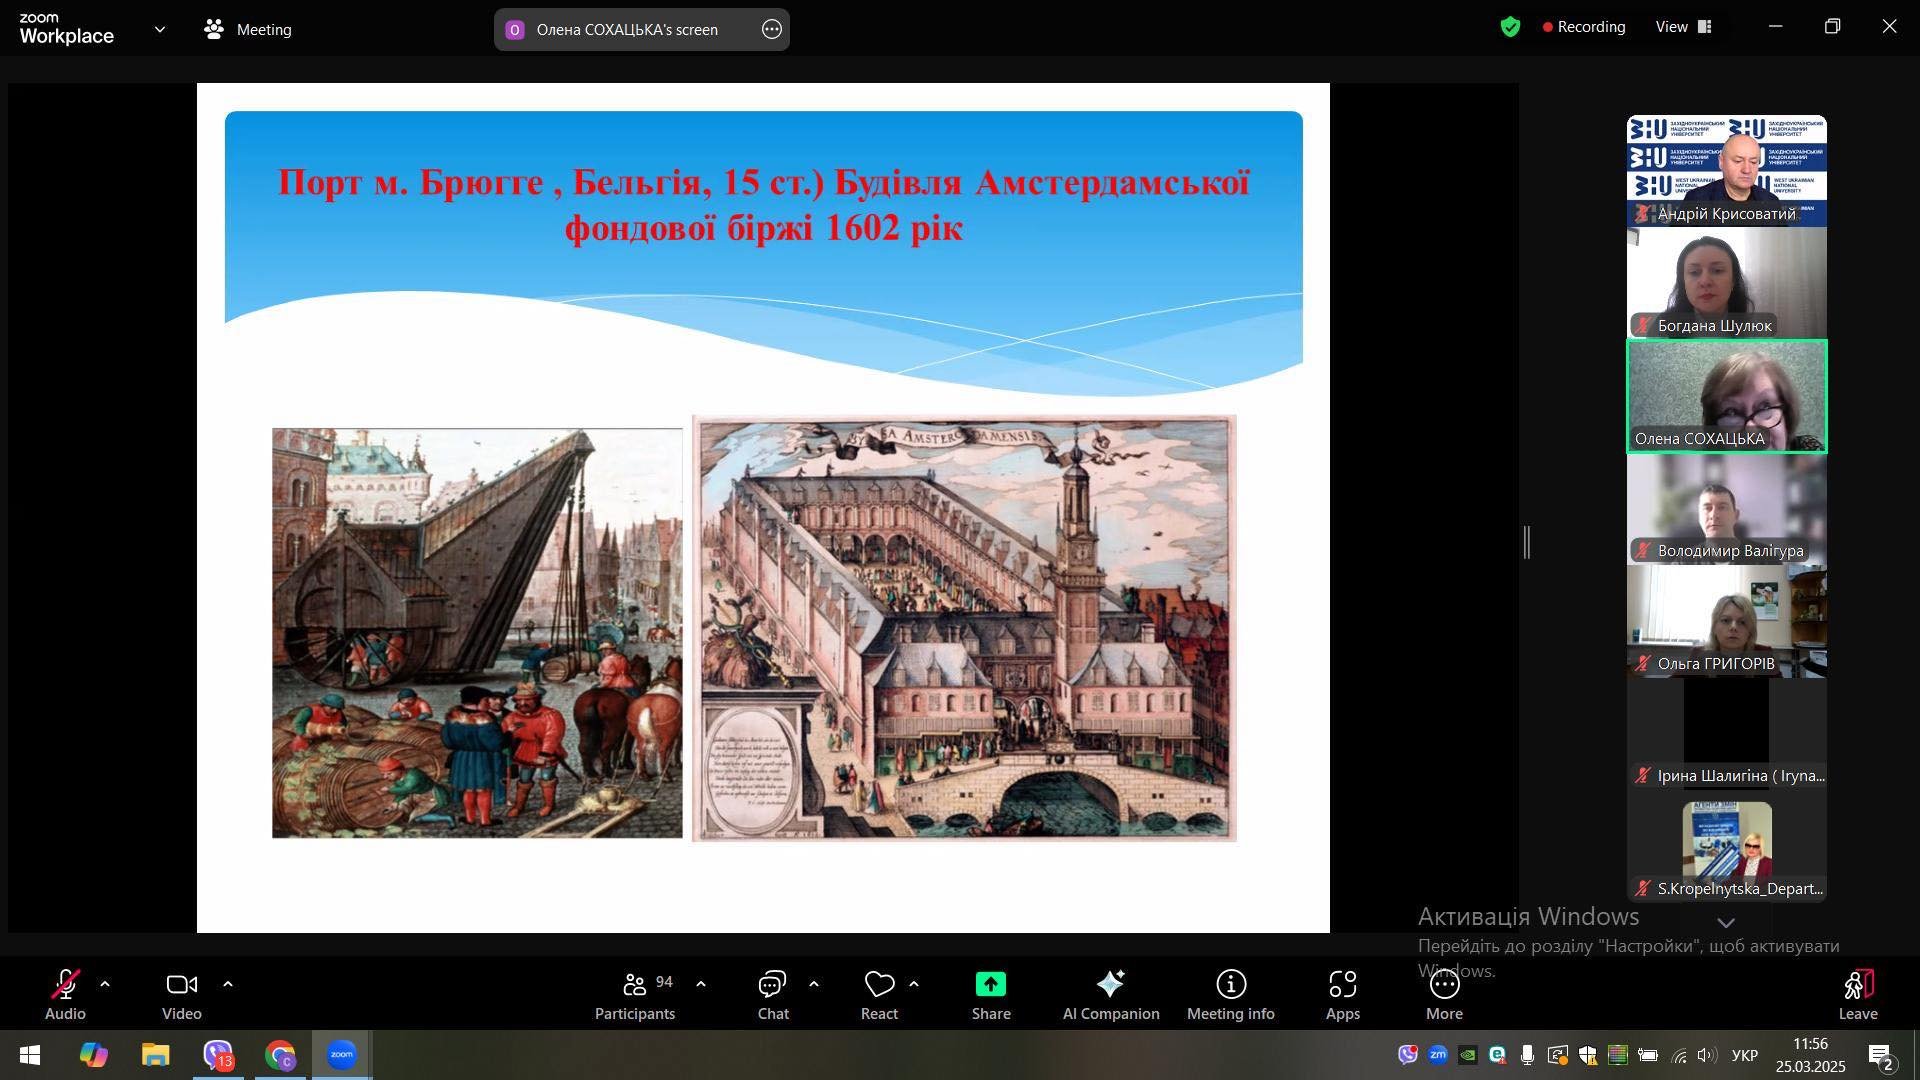Leave the meeting
Screen dimensions: 1920x1080
[x=1858, y=994]
